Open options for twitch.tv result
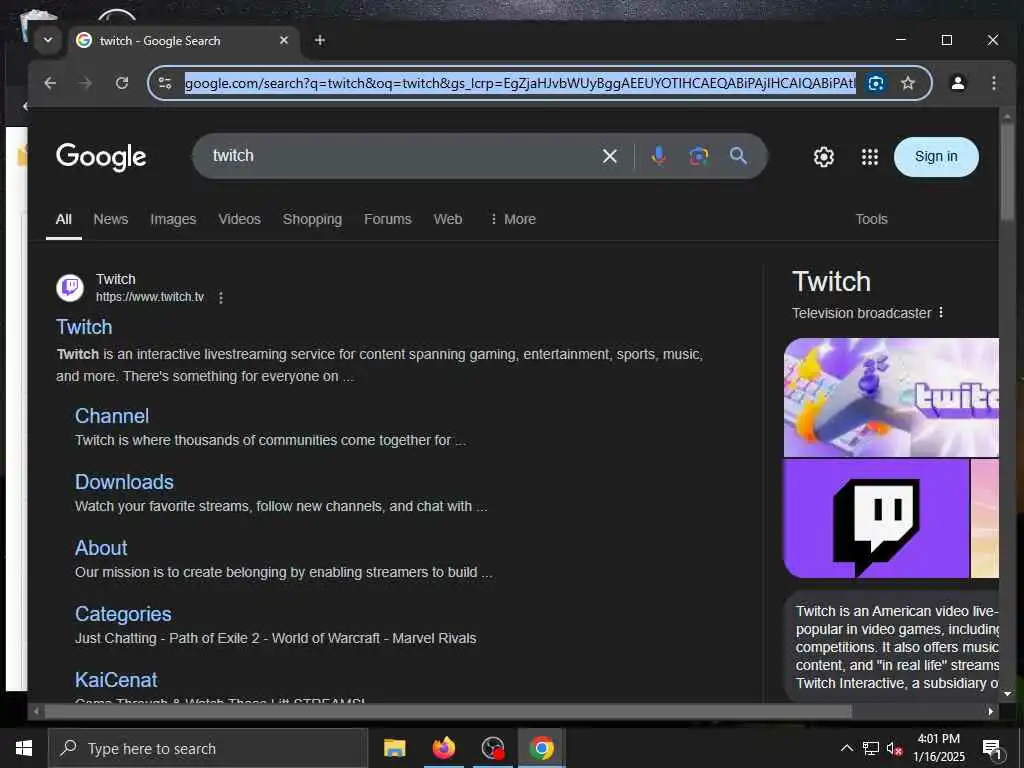This screenshot has height=768, width=1024. coord(221,298)
